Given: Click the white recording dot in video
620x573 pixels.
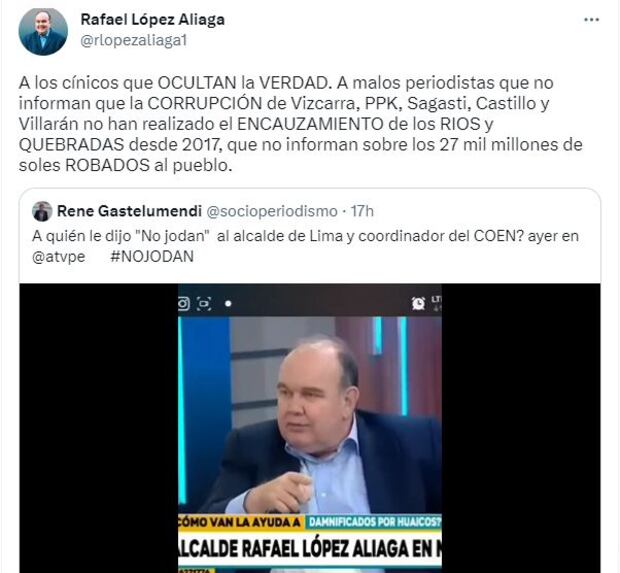Looking at the screenshot, I should 228,304.
